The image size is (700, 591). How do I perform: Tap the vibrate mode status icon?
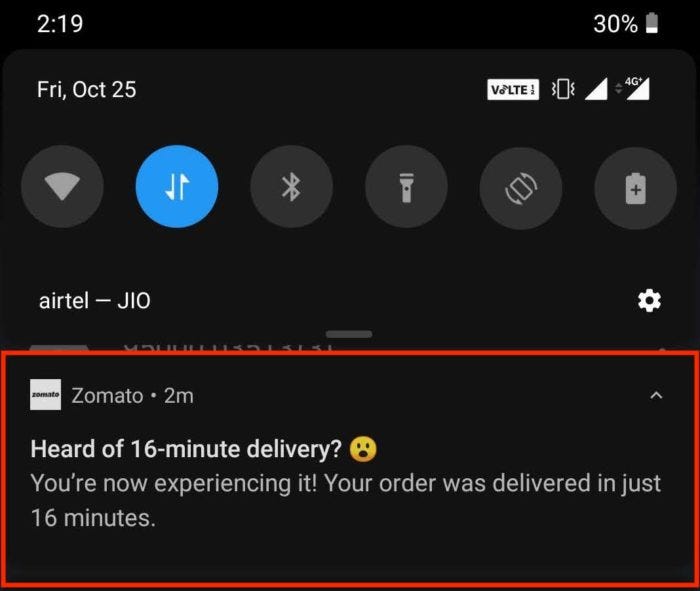click(x=563, y=89)
